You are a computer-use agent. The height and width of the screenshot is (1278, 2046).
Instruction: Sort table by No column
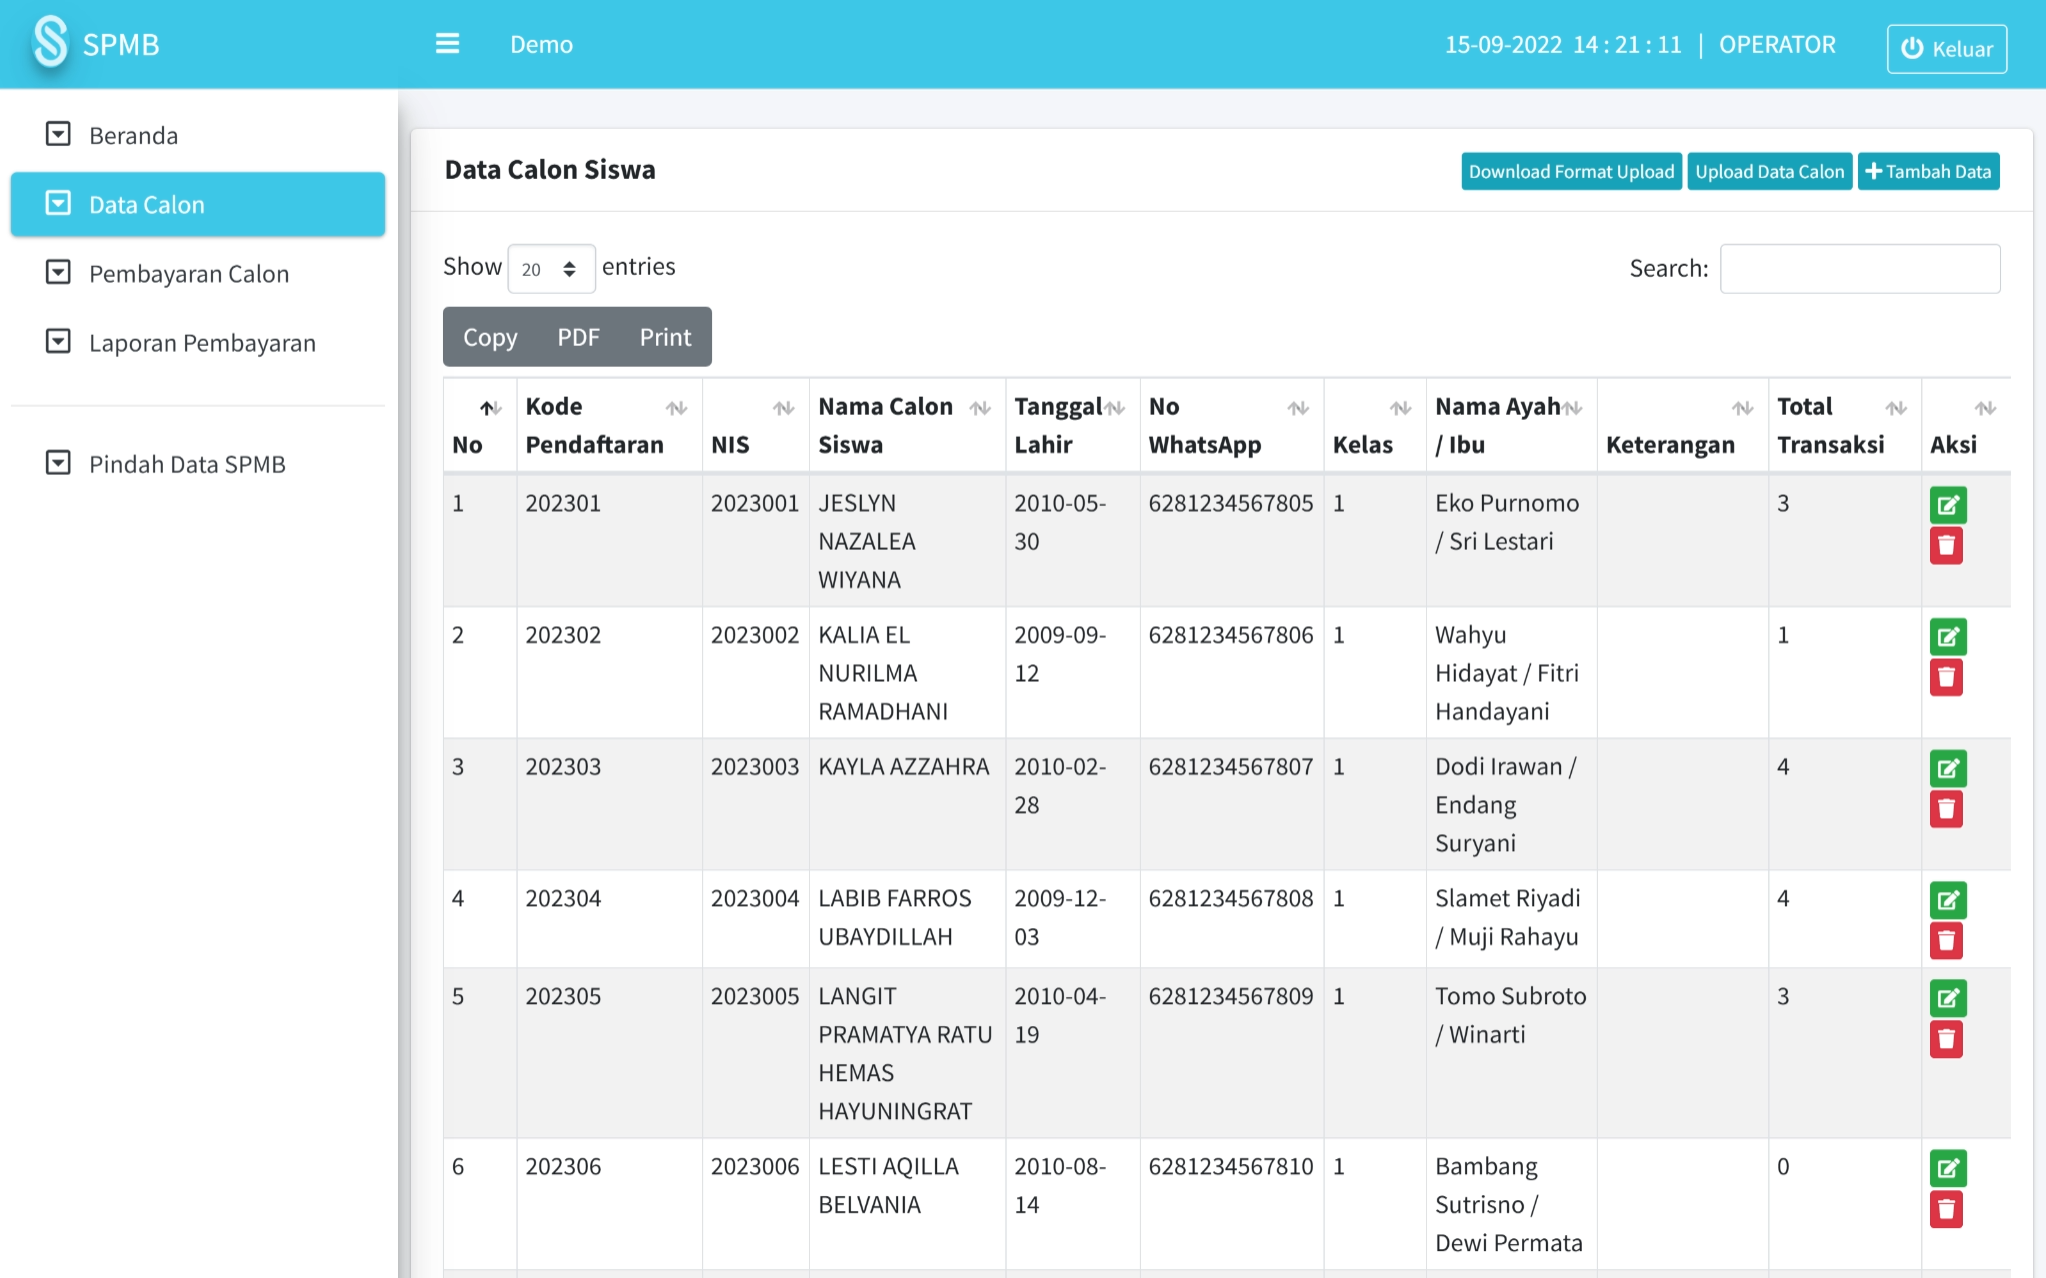click(x=480, y=425)
